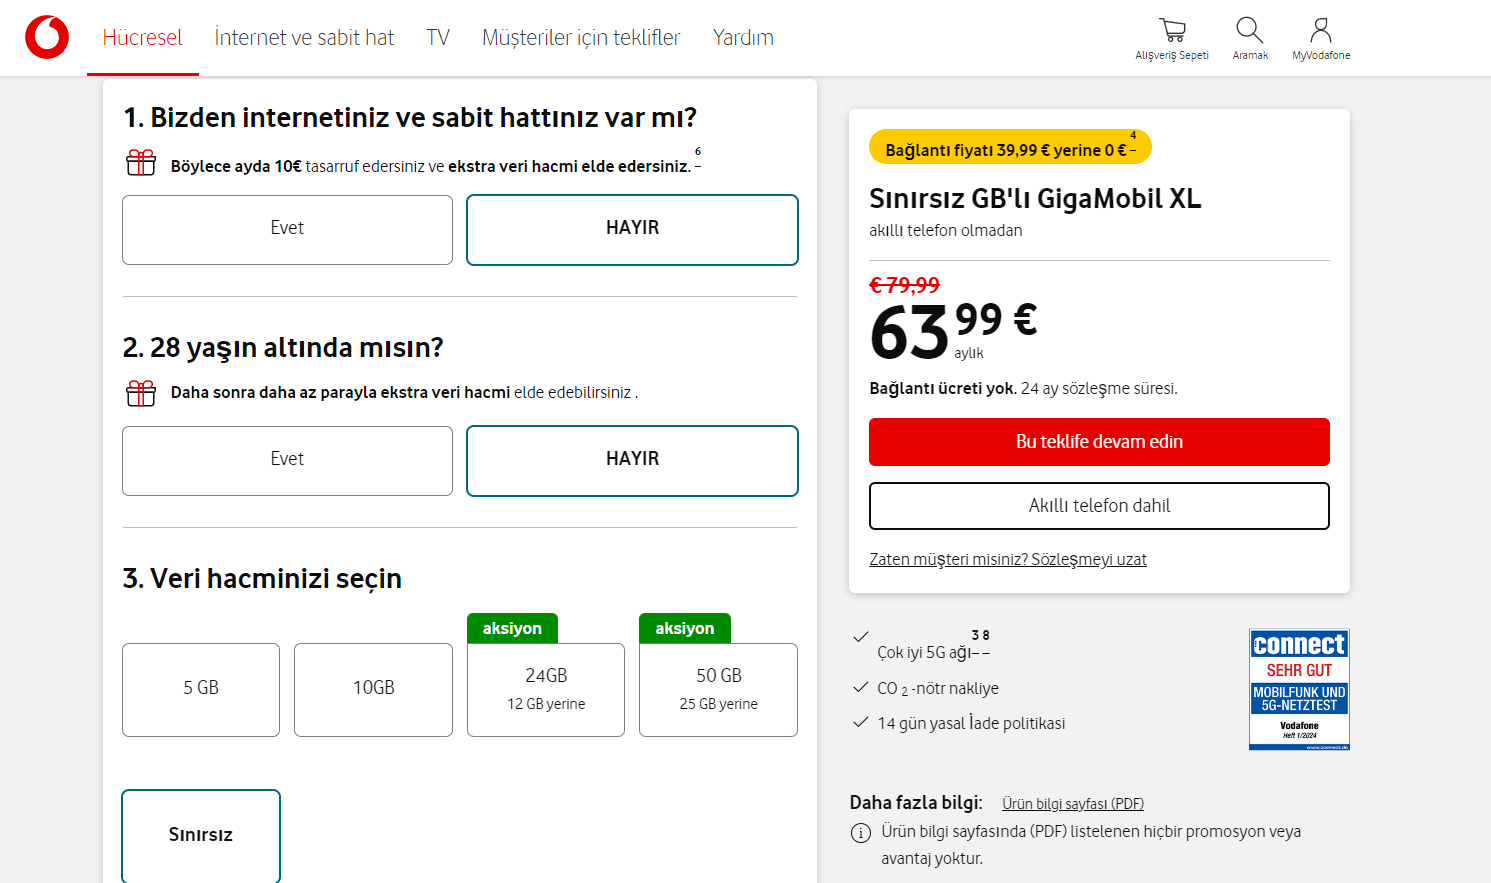Open the Yardım menu item
This screenshot has width=1491, height=883.
coord(743,38)
